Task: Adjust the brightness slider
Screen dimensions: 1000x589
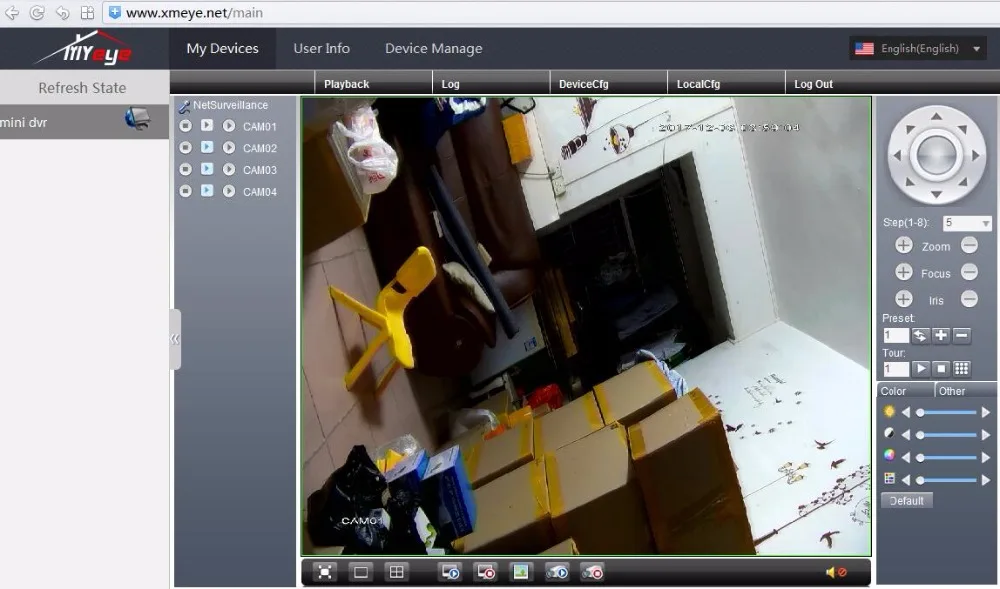Action: point(946,412)
